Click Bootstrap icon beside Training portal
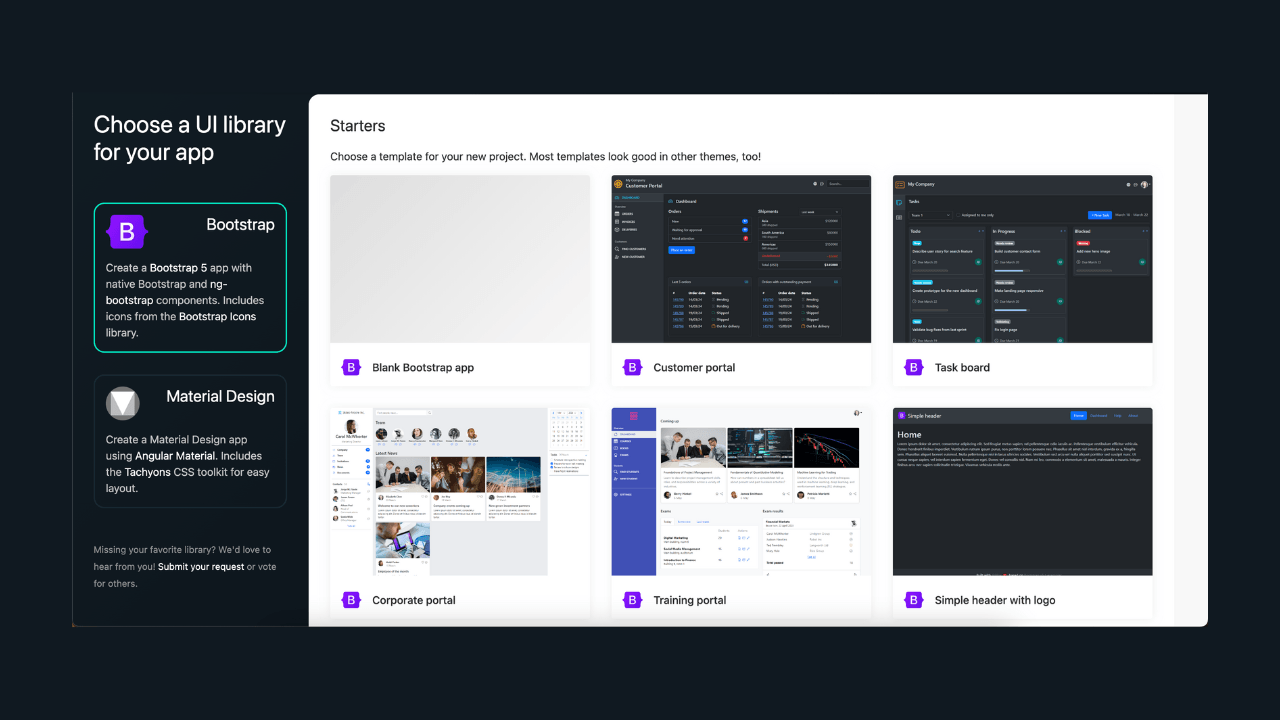 point(632,600)
